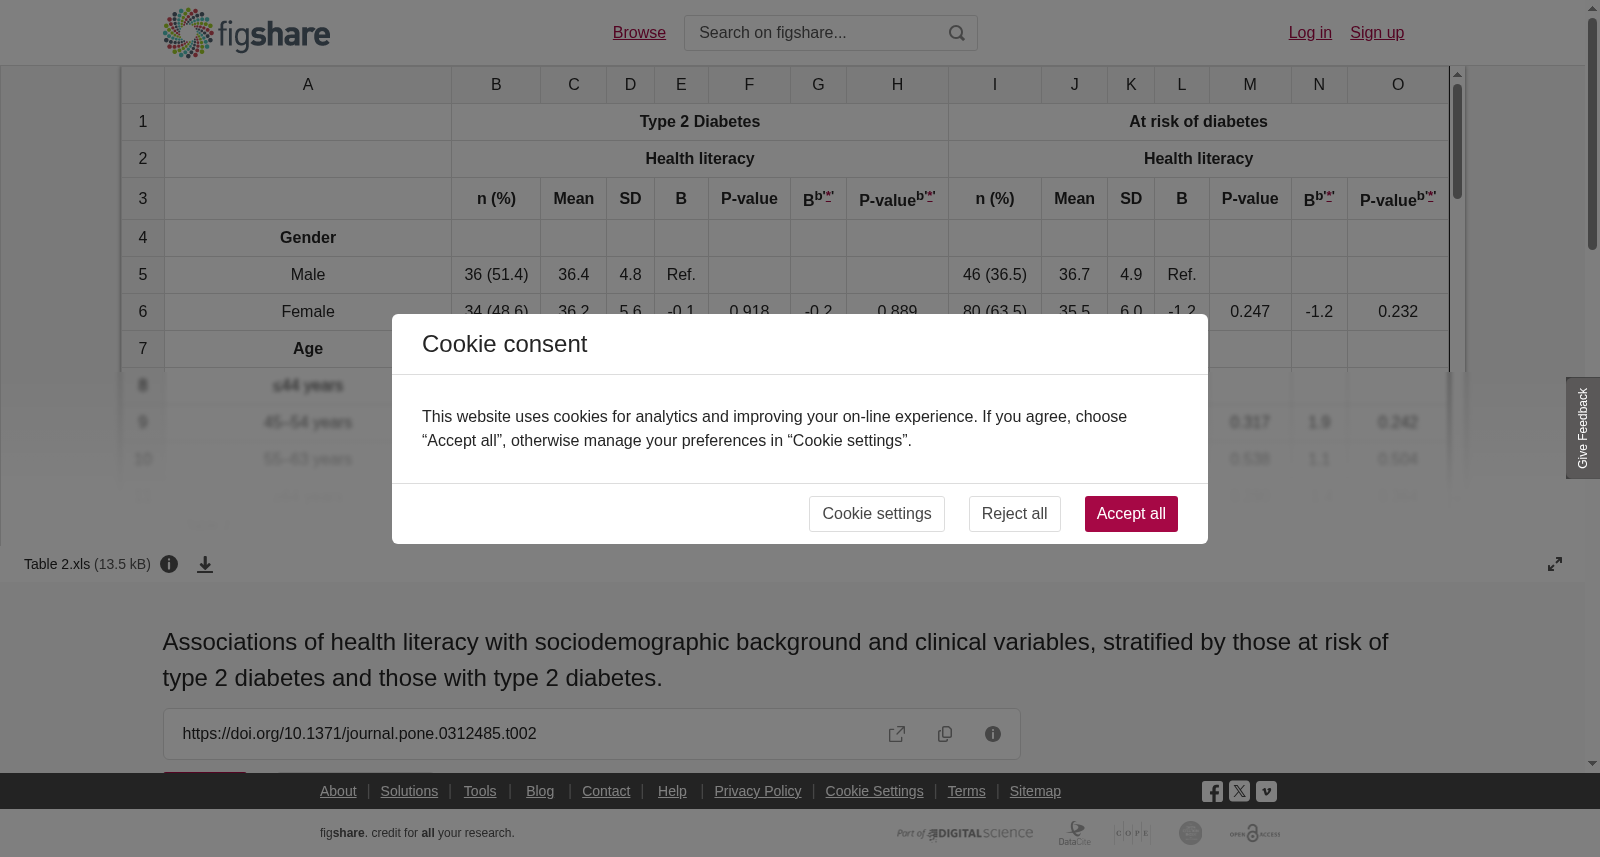Accept all cookies

[1131, 514]
